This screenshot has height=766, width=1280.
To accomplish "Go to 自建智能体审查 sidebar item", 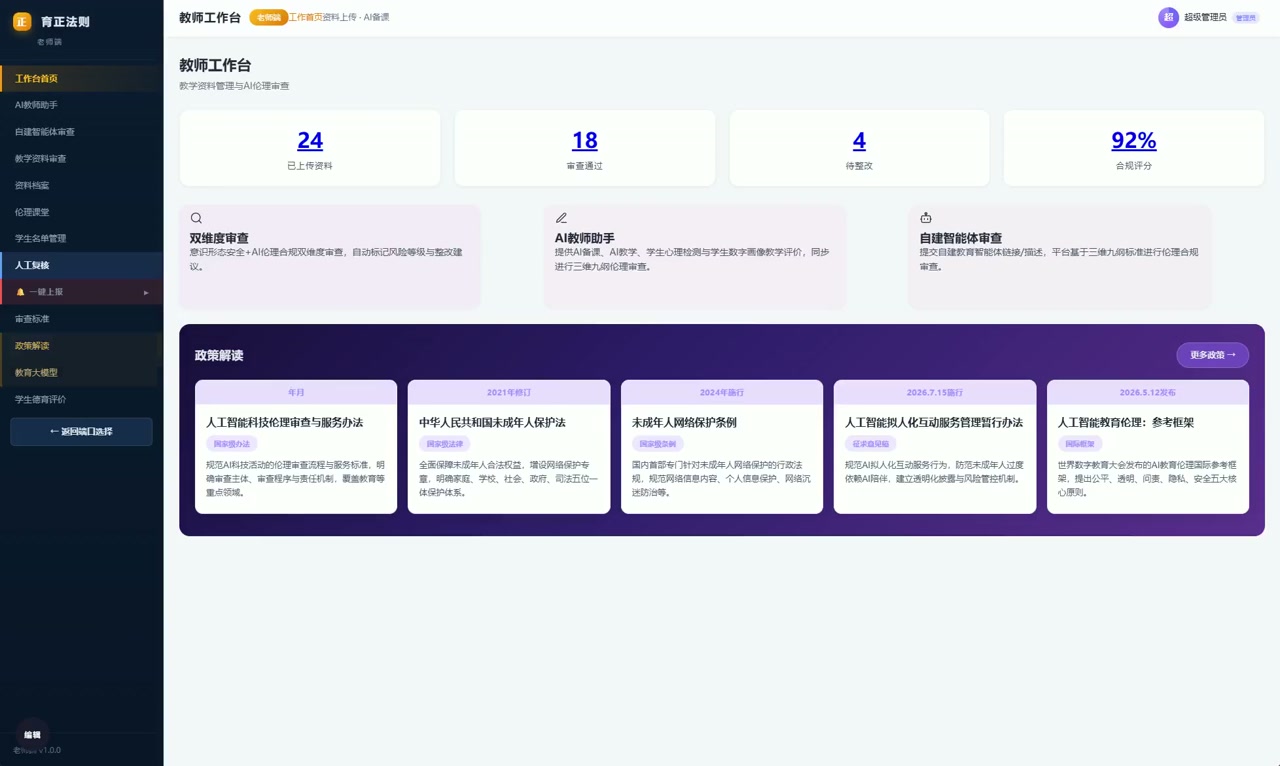I will coord(81,132).
